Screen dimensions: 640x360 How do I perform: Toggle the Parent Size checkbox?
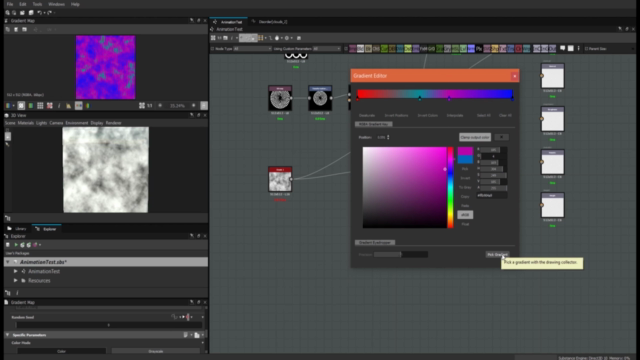(587, 49)
